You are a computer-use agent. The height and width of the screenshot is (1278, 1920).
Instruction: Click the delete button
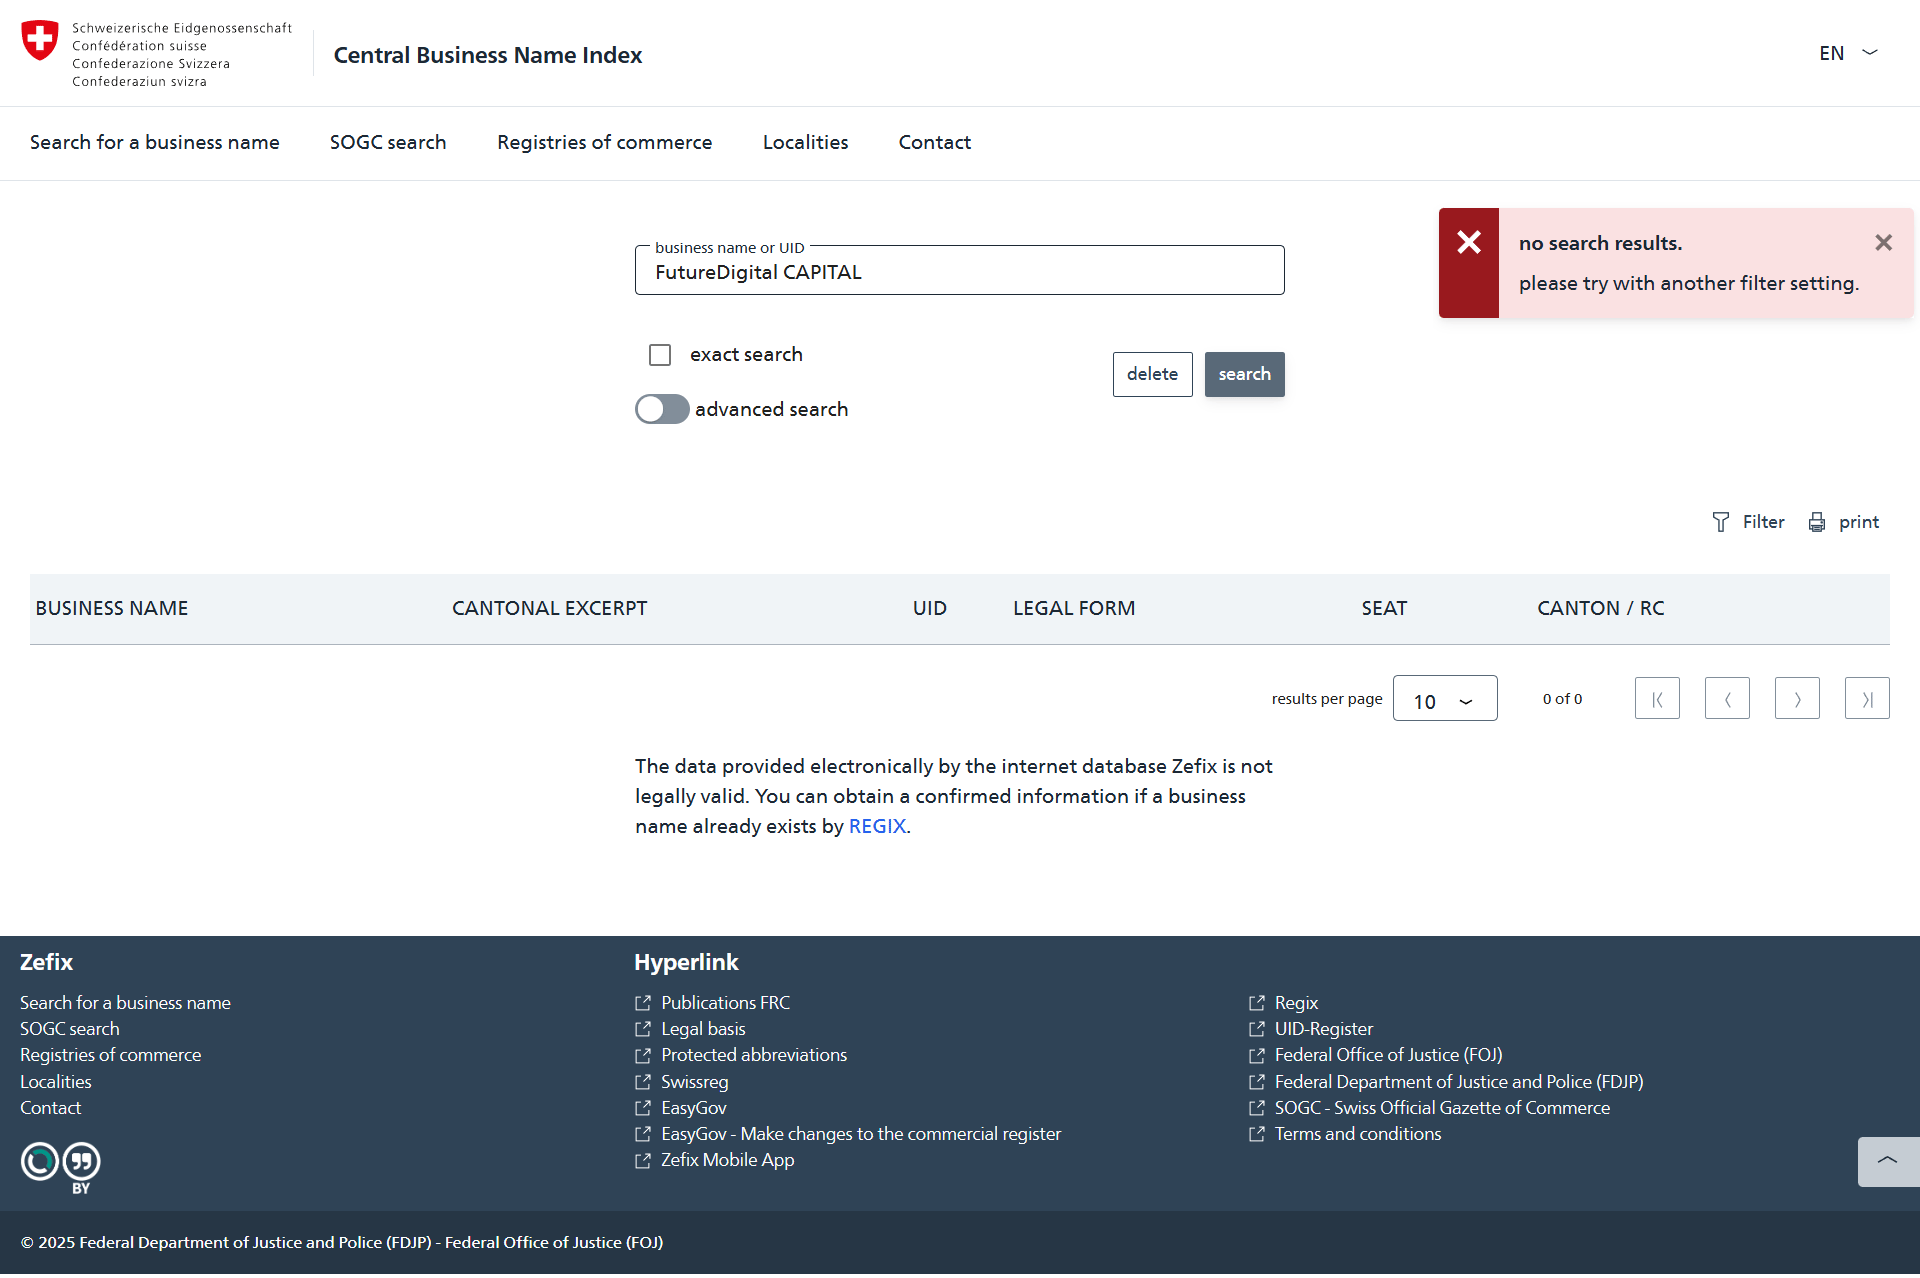(x=1153, y=374)
